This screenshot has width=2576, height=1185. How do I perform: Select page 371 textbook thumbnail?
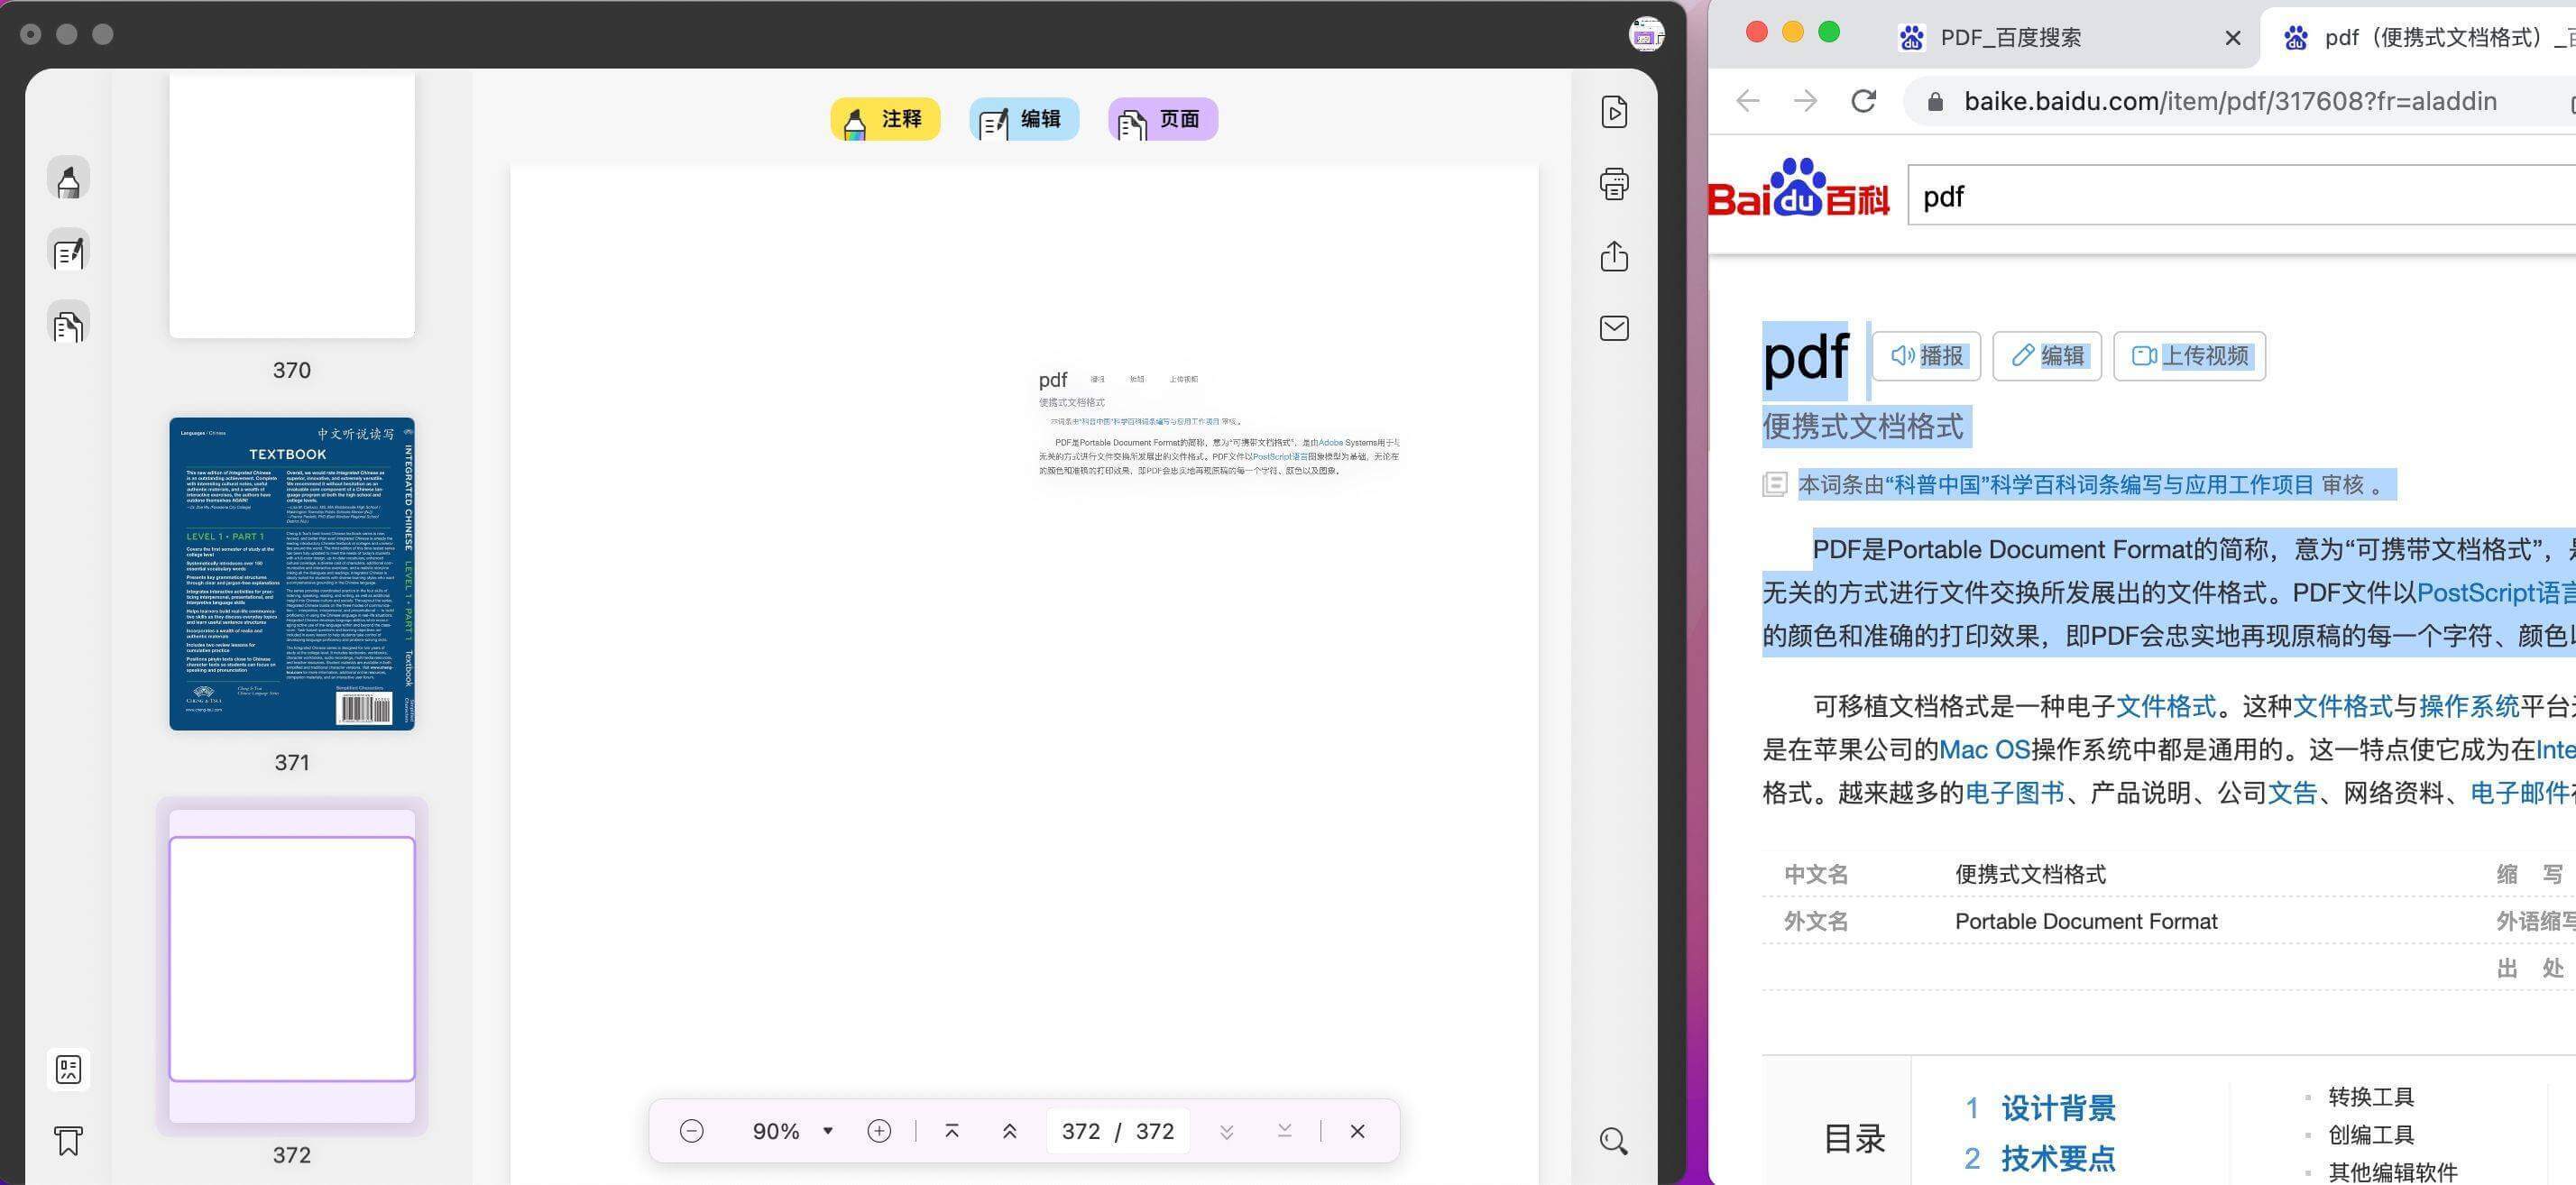(292, 574)
